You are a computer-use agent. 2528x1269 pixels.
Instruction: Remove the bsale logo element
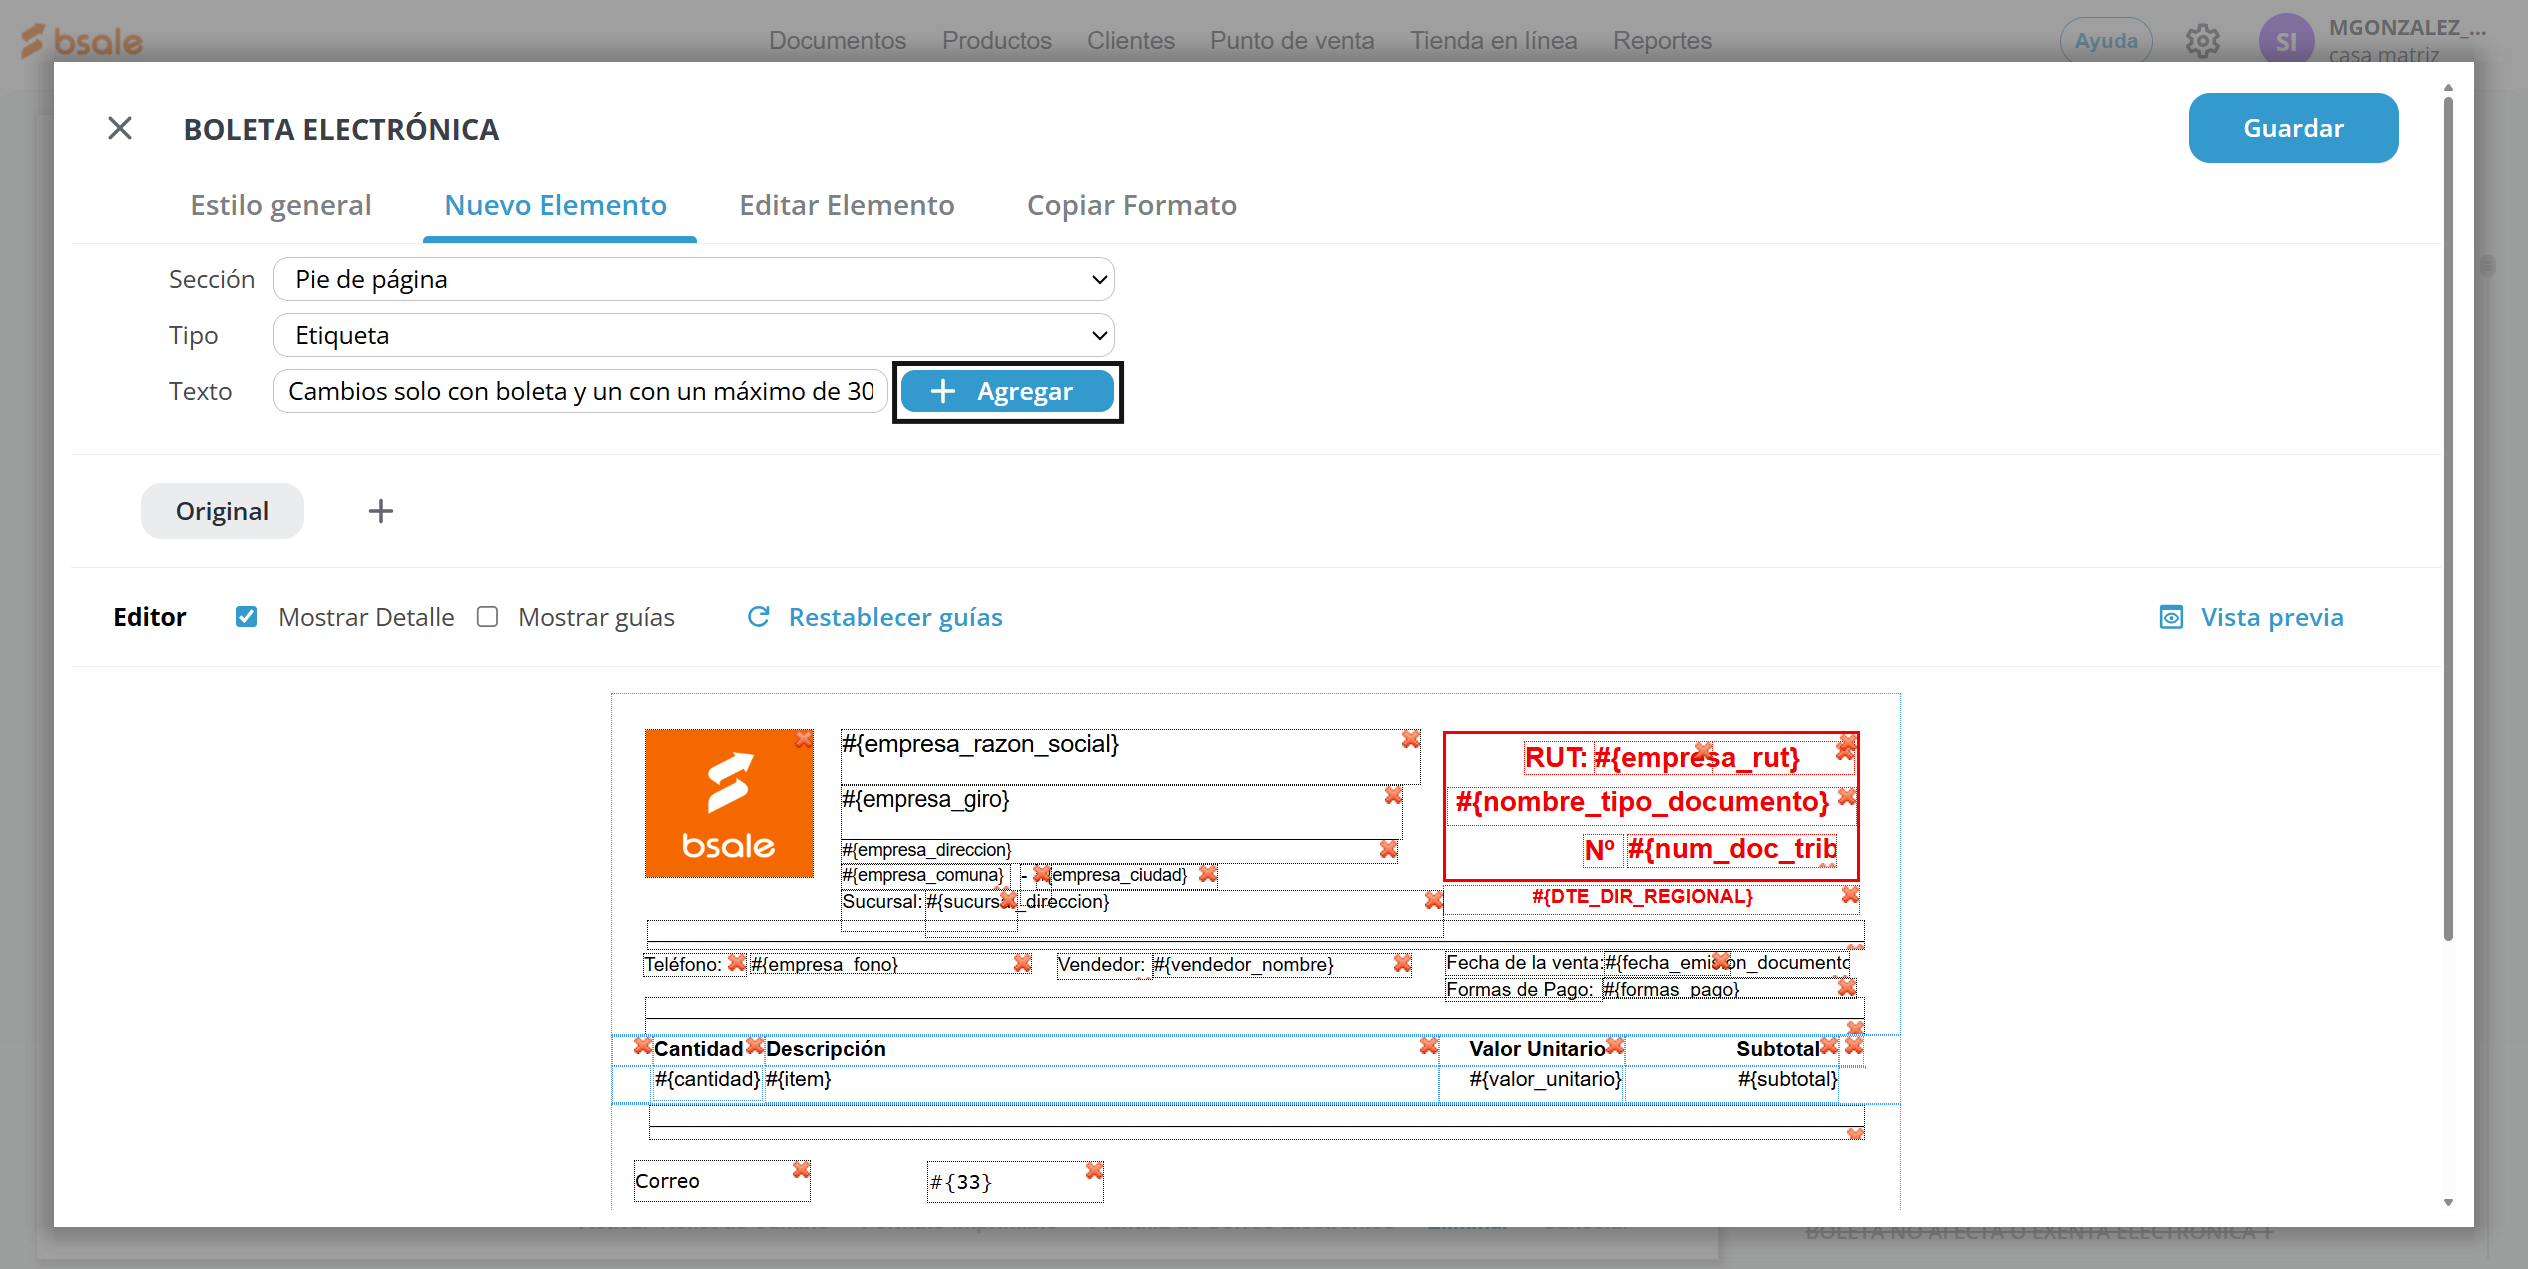[804, 739]
